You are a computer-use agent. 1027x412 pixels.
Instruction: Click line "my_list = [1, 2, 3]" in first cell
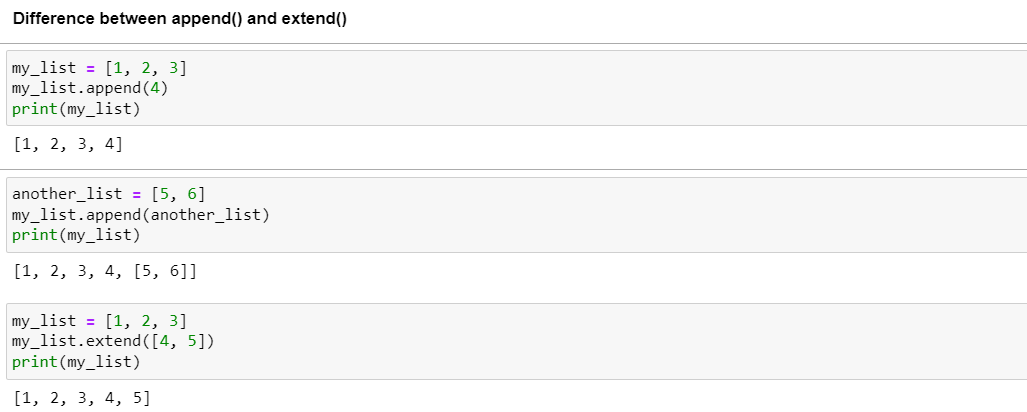click(x=100, y=67)
